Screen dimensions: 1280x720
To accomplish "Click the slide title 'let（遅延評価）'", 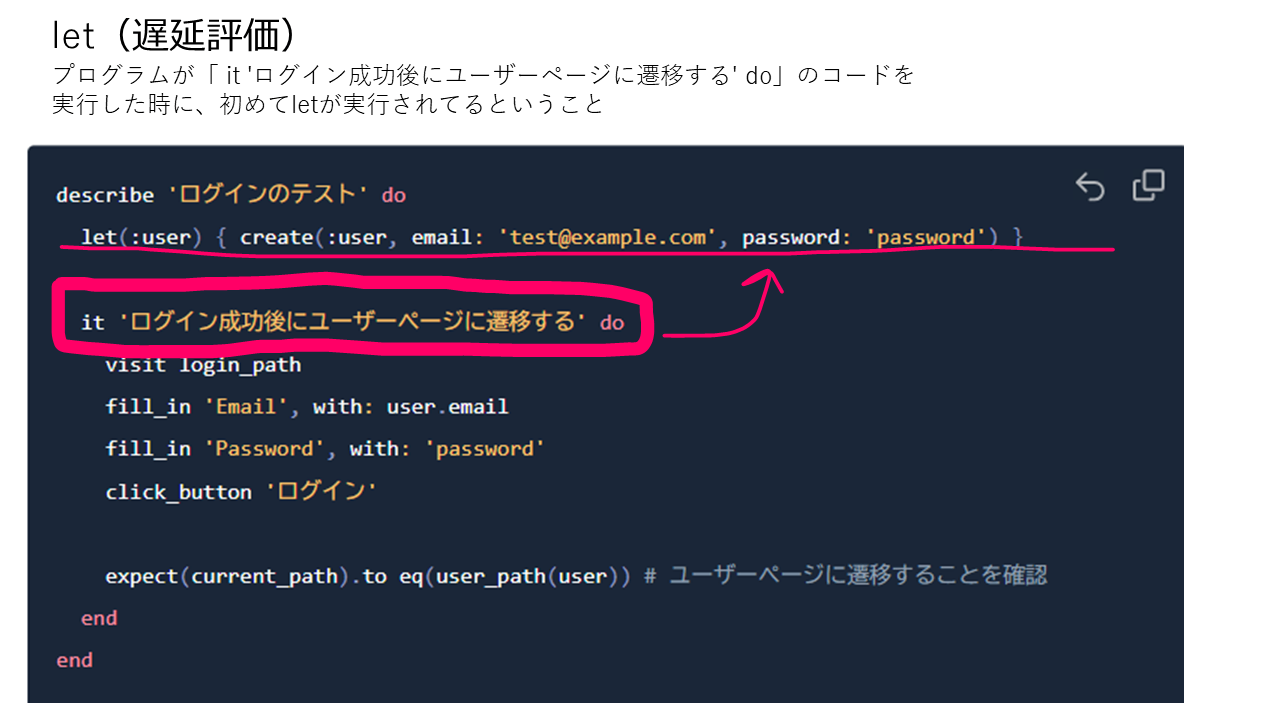I will pyautogui.click(x=177, y=37).
